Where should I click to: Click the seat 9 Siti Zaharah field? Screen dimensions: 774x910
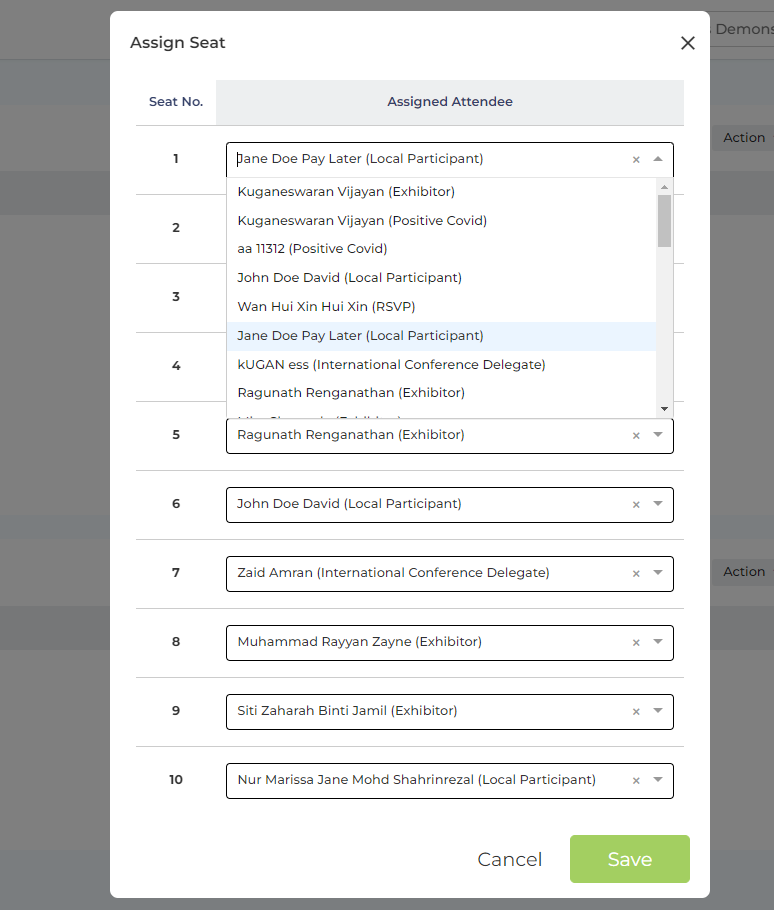(x=450, y=712)
